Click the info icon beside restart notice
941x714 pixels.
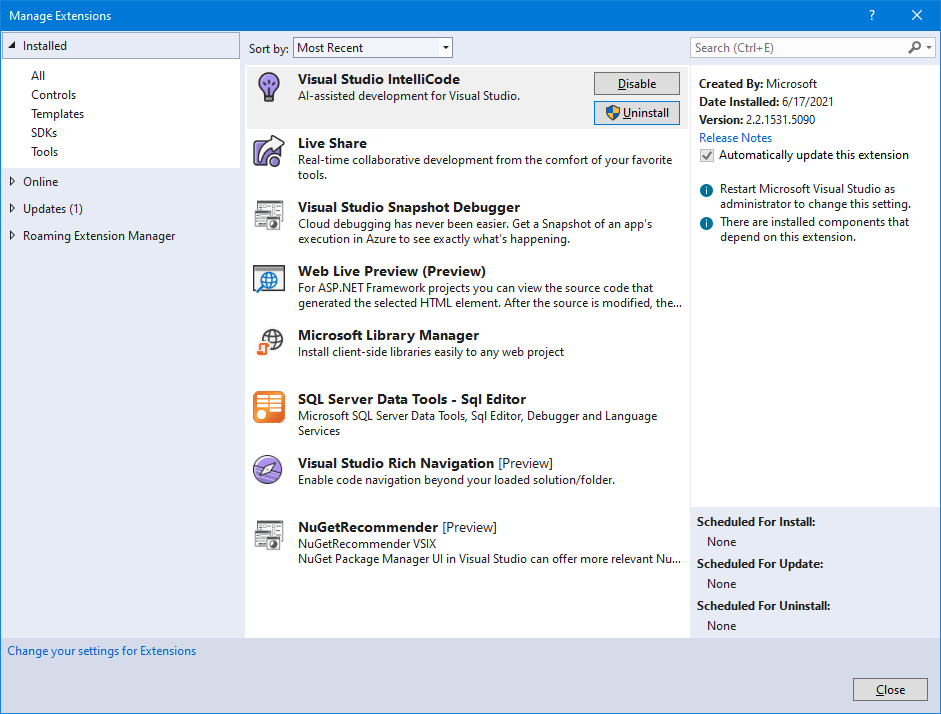[x=707, y=189]
